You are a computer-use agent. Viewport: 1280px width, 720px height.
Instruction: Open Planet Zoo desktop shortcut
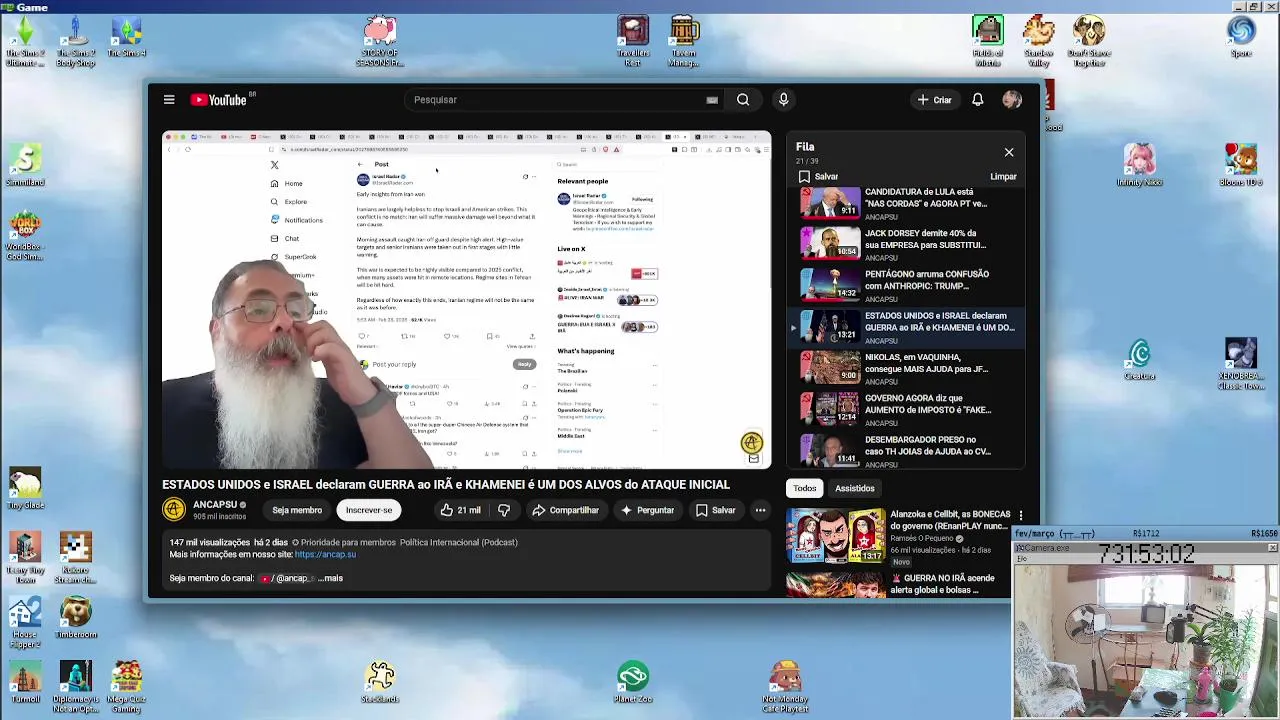(x=632, y=682)
